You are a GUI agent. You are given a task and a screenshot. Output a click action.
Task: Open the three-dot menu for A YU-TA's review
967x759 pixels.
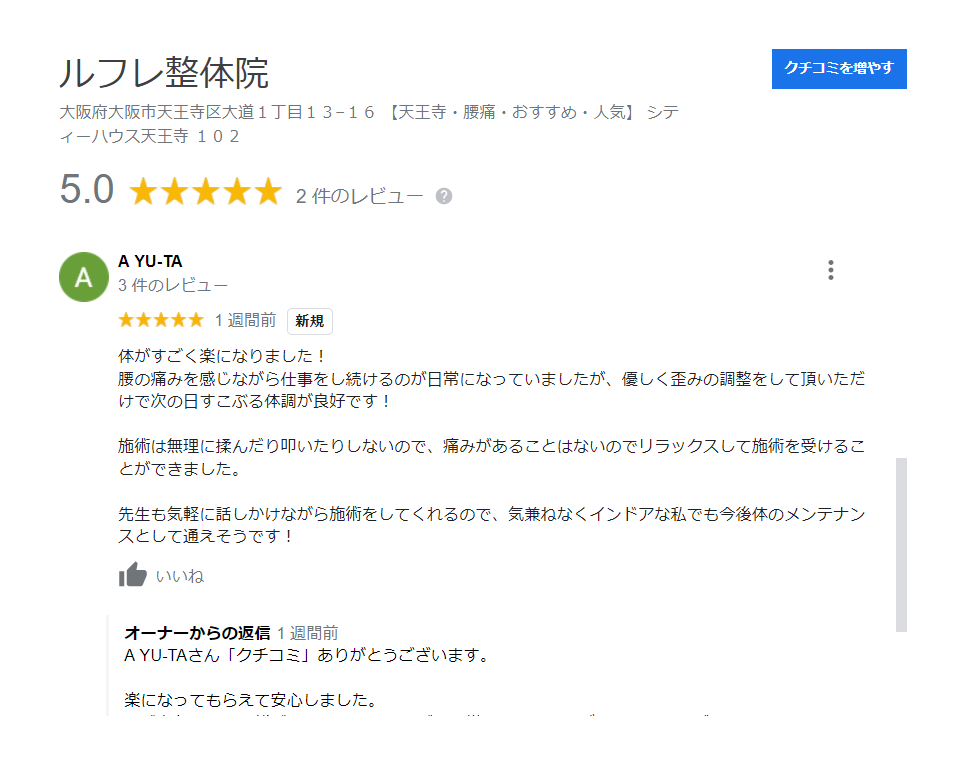click(x=831, y=270)
